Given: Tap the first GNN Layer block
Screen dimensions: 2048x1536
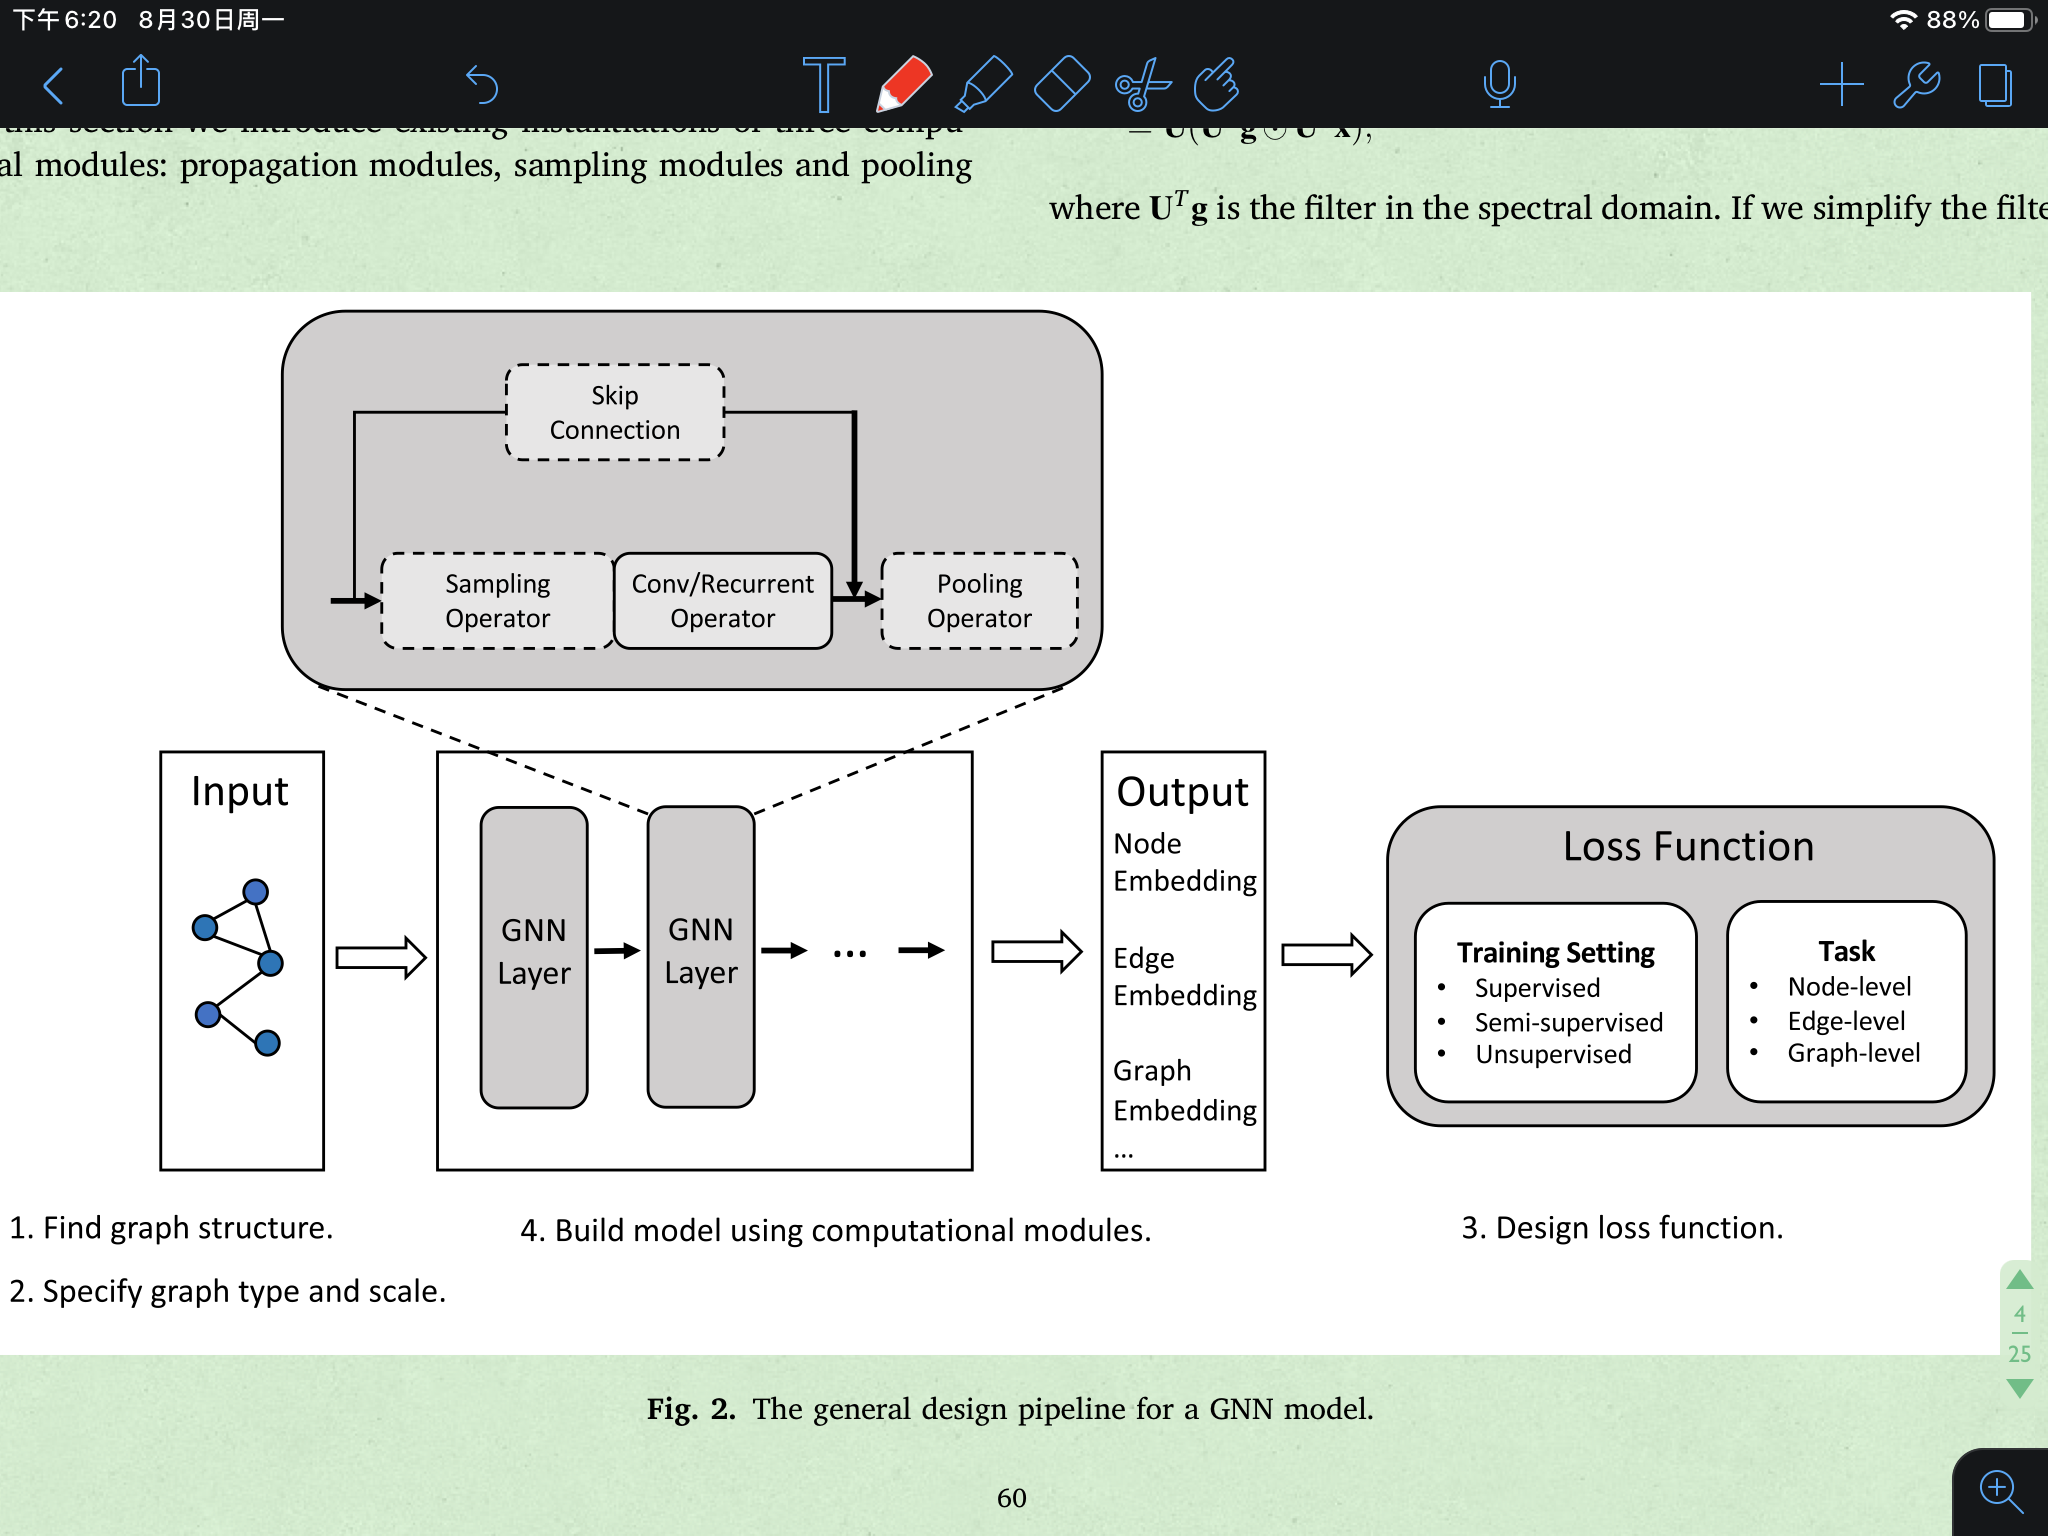Looking at the screenshot, I should pyautogui.click(x=534, y=957).
